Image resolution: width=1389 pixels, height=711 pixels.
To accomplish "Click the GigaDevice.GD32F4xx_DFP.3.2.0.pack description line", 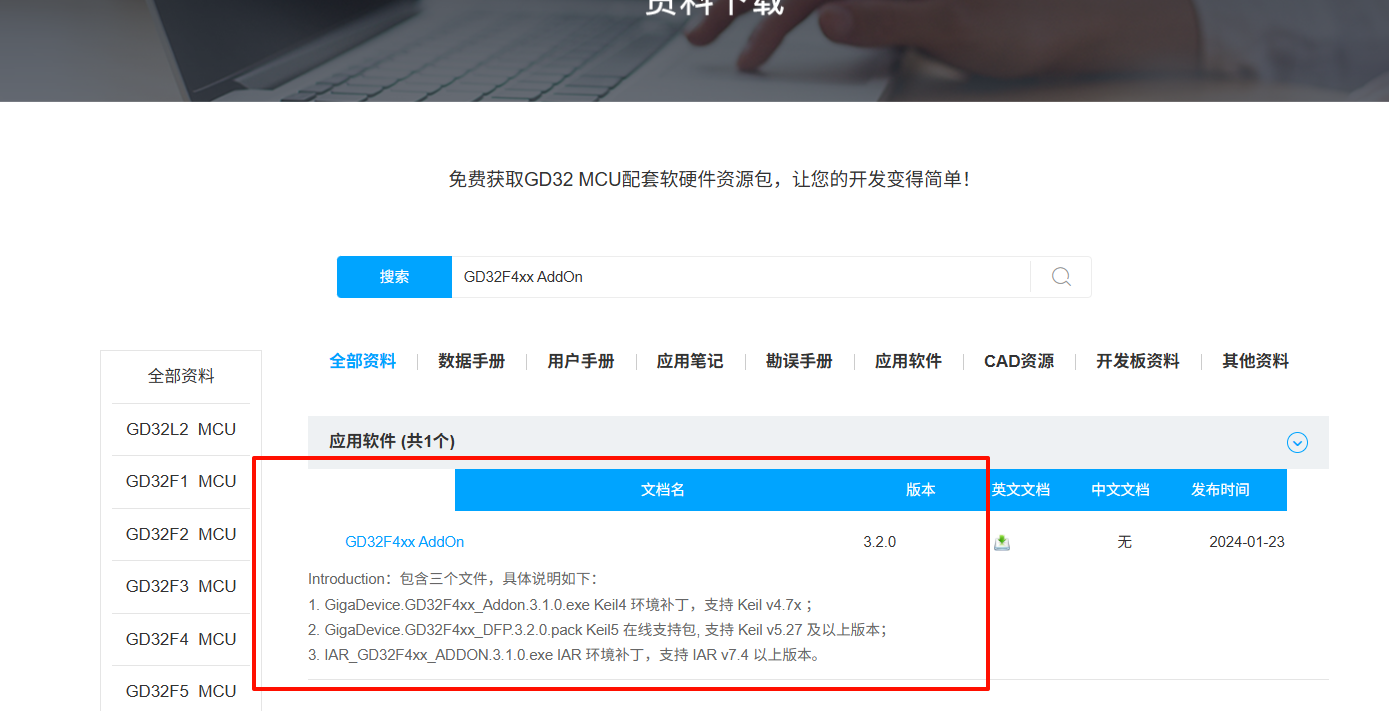I will click(598, 630).
